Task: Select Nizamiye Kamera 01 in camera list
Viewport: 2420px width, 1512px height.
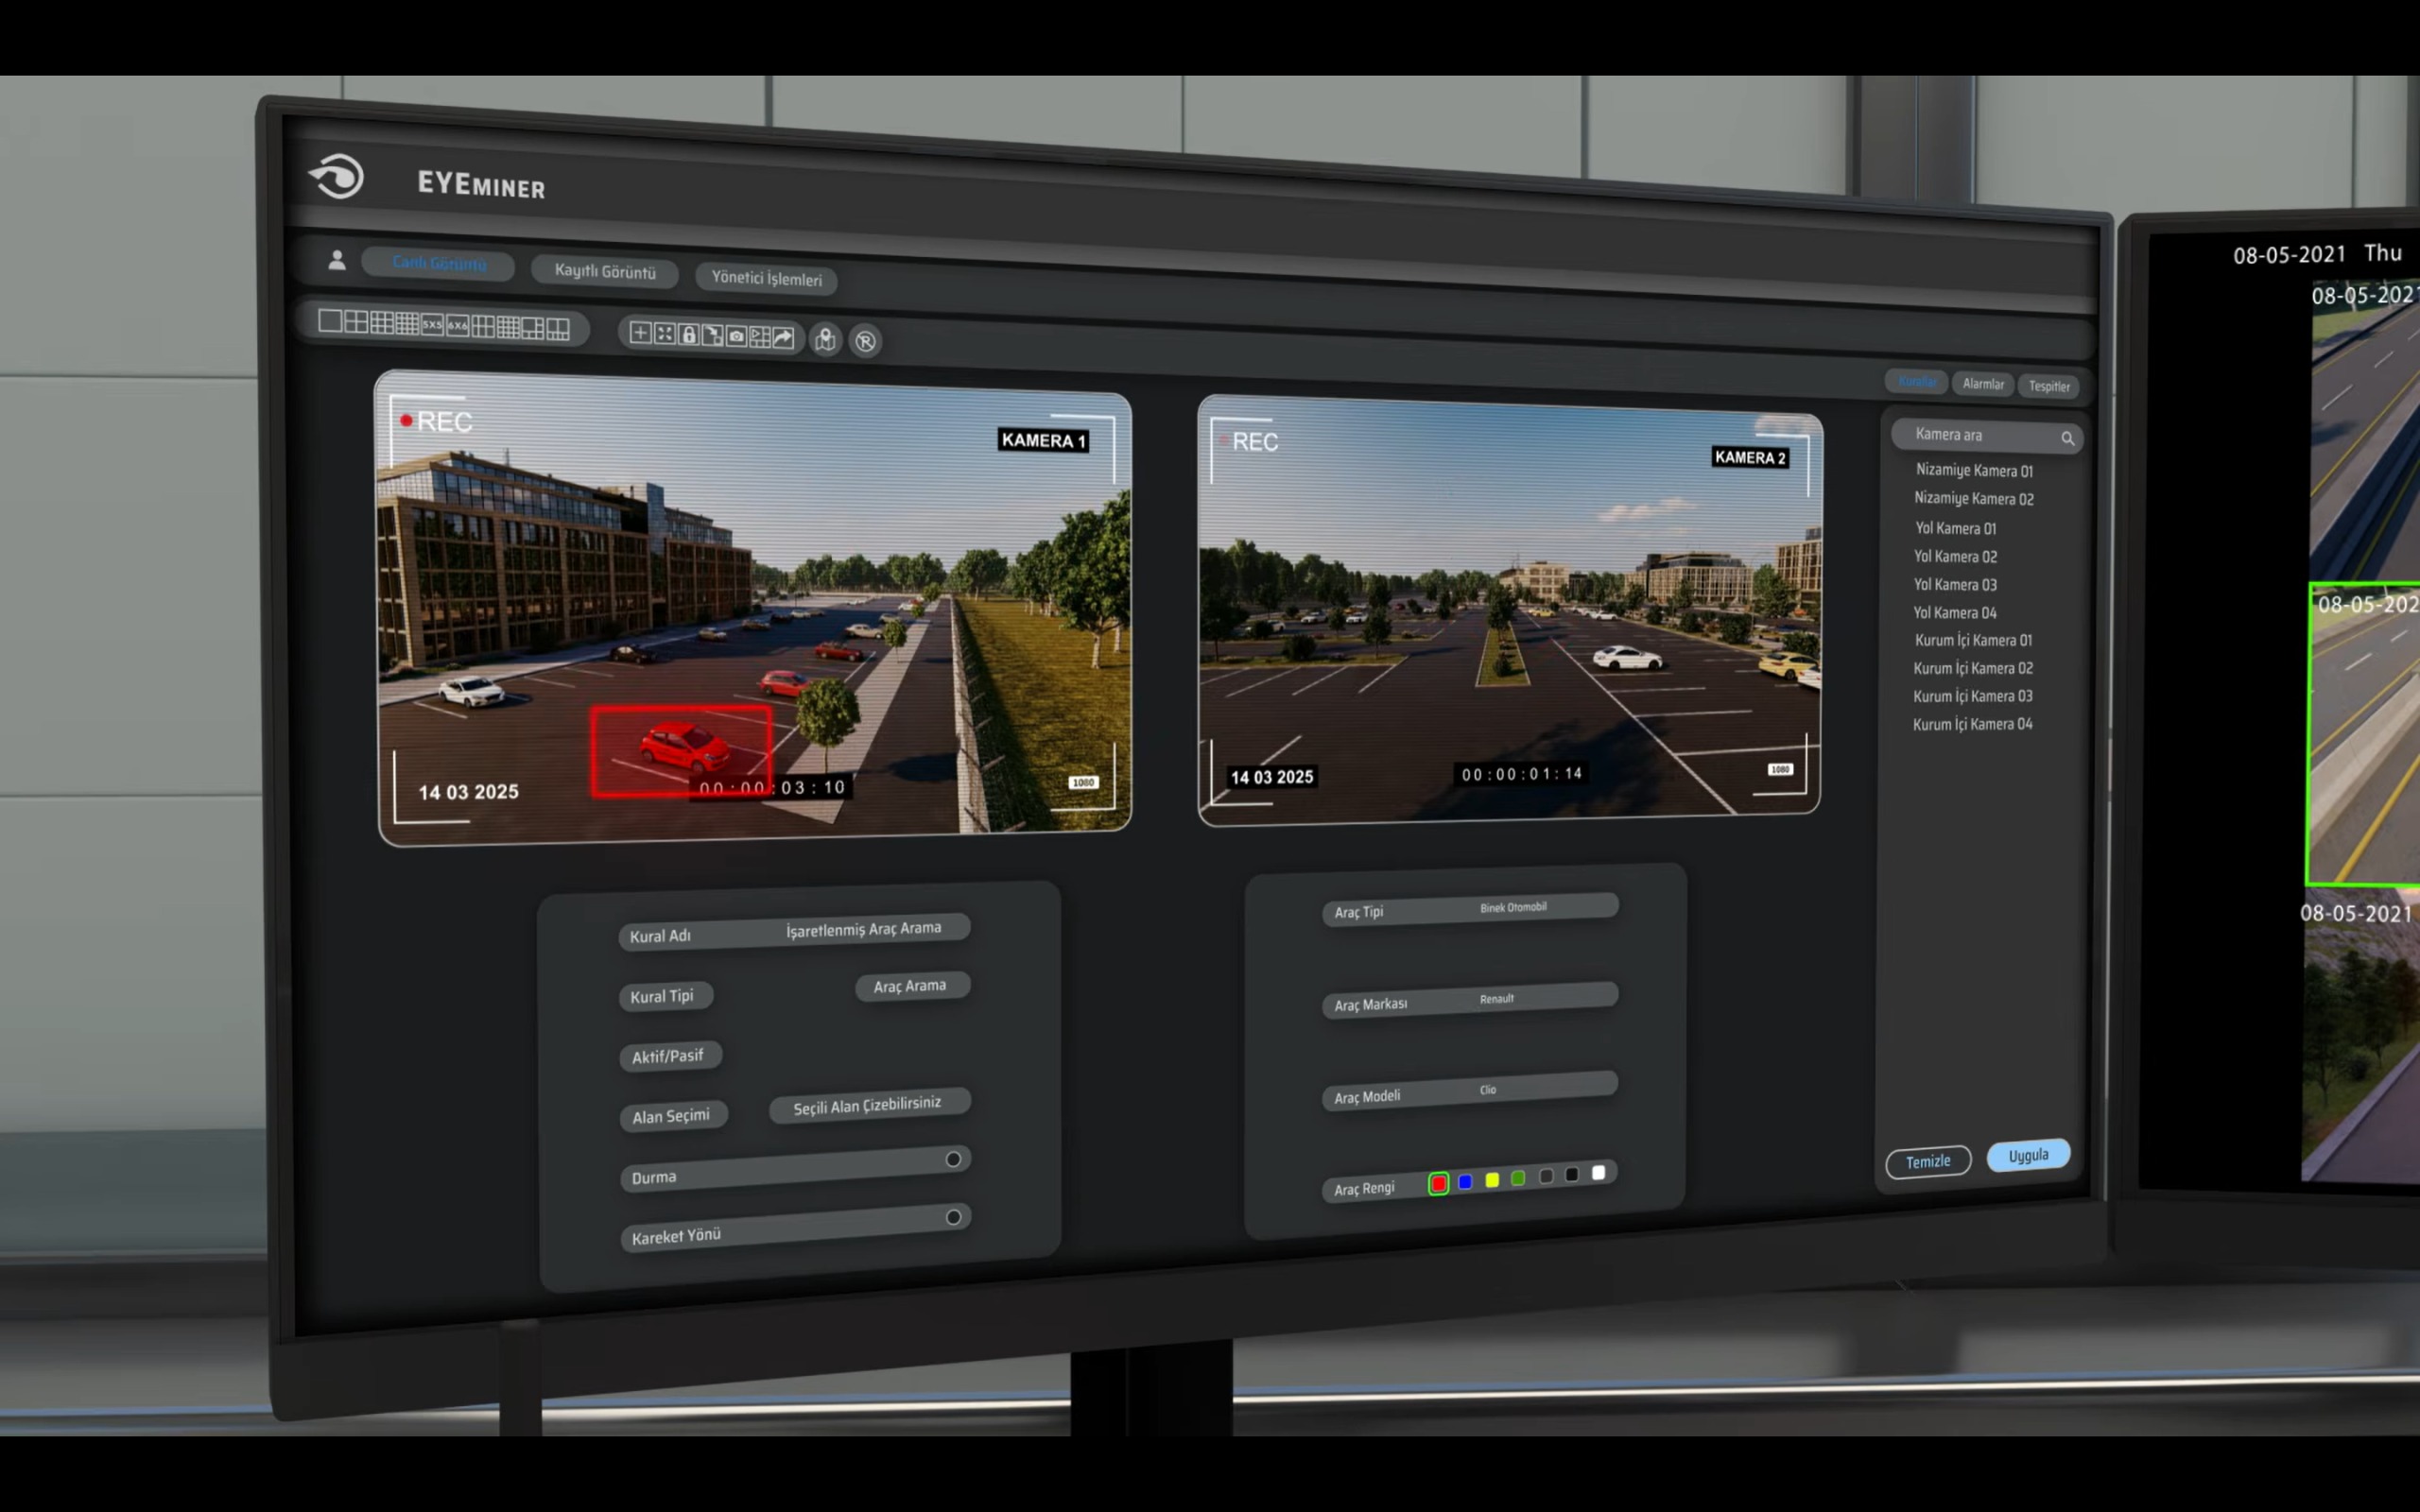Action: (1974, 470)
